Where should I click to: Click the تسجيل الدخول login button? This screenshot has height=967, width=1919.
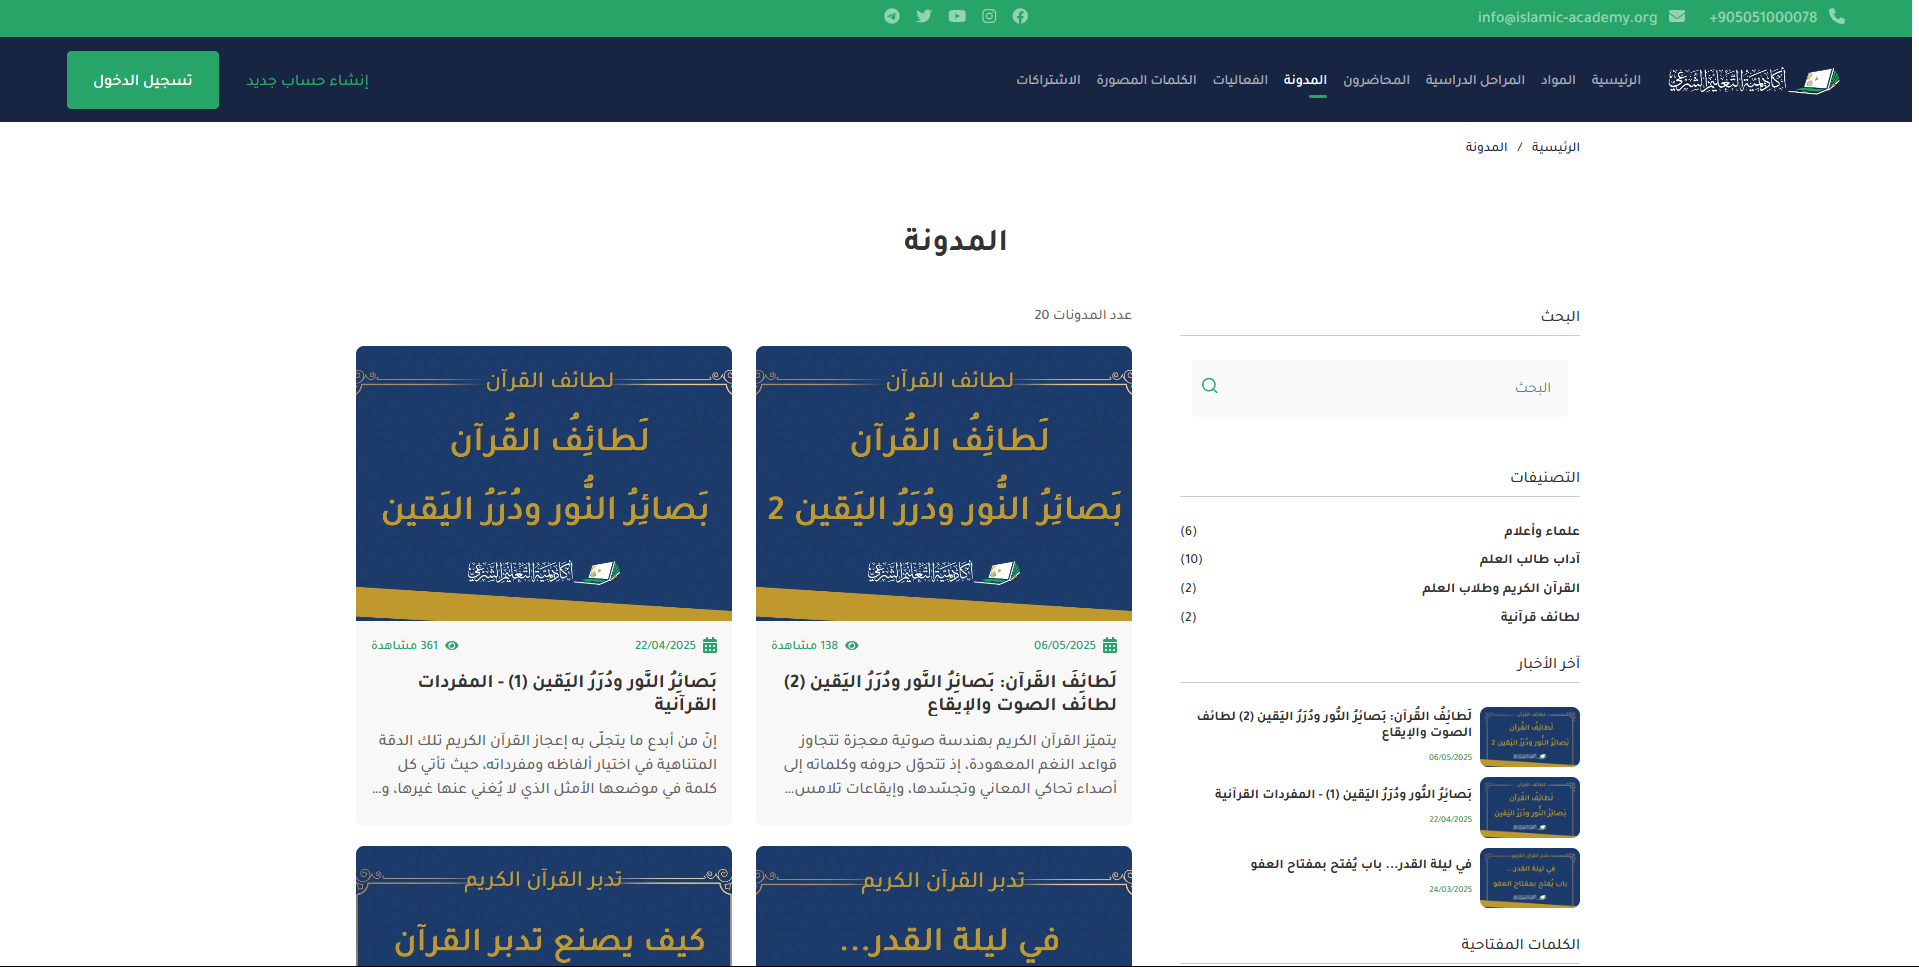click(143, 80)
